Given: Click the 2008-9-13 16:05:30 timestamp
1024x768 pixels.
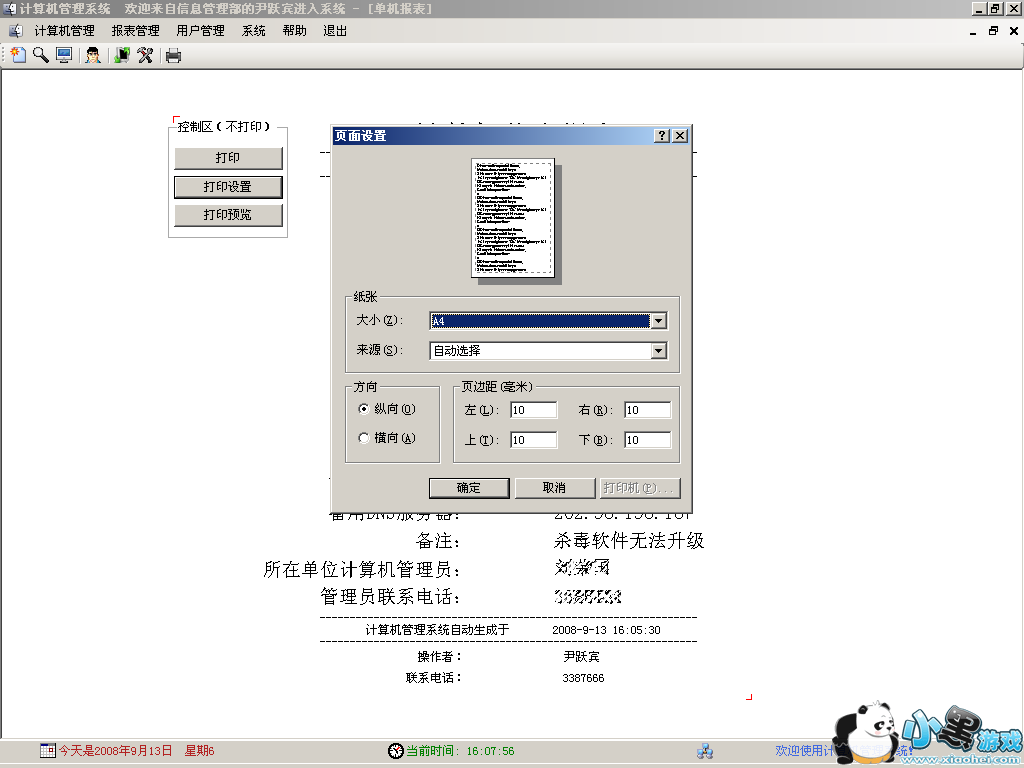Looking at the screenshot, I should point(606,630).
